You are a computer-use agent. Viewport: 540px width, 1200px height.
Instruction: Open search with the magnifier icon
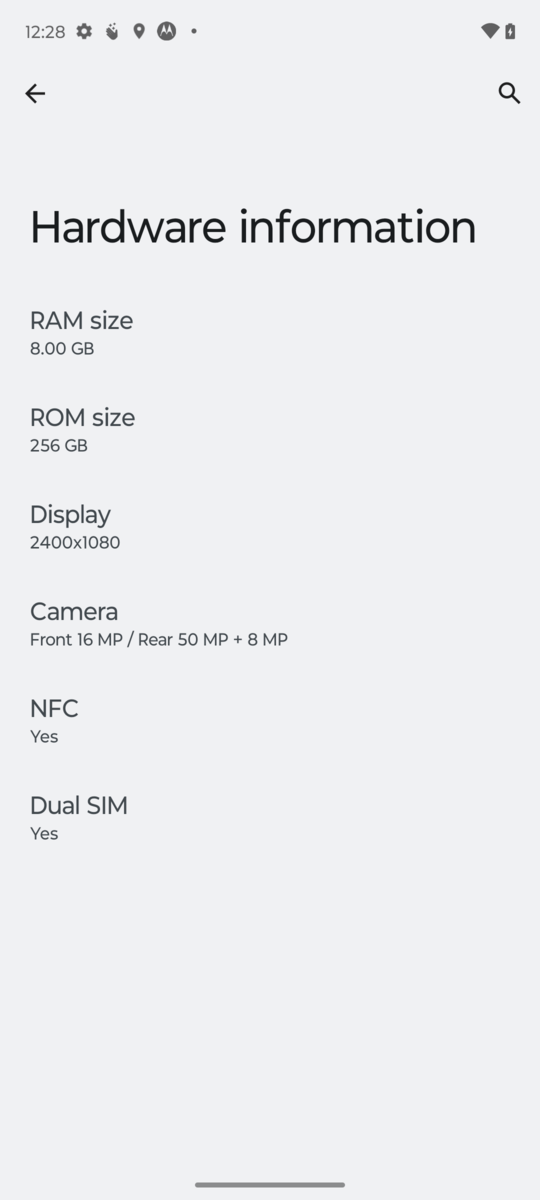509,93
